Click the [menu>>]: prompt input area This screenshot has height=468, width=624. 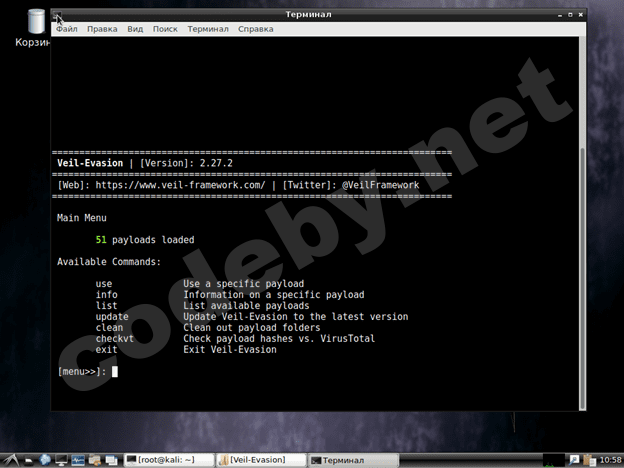tap(115, 372)
